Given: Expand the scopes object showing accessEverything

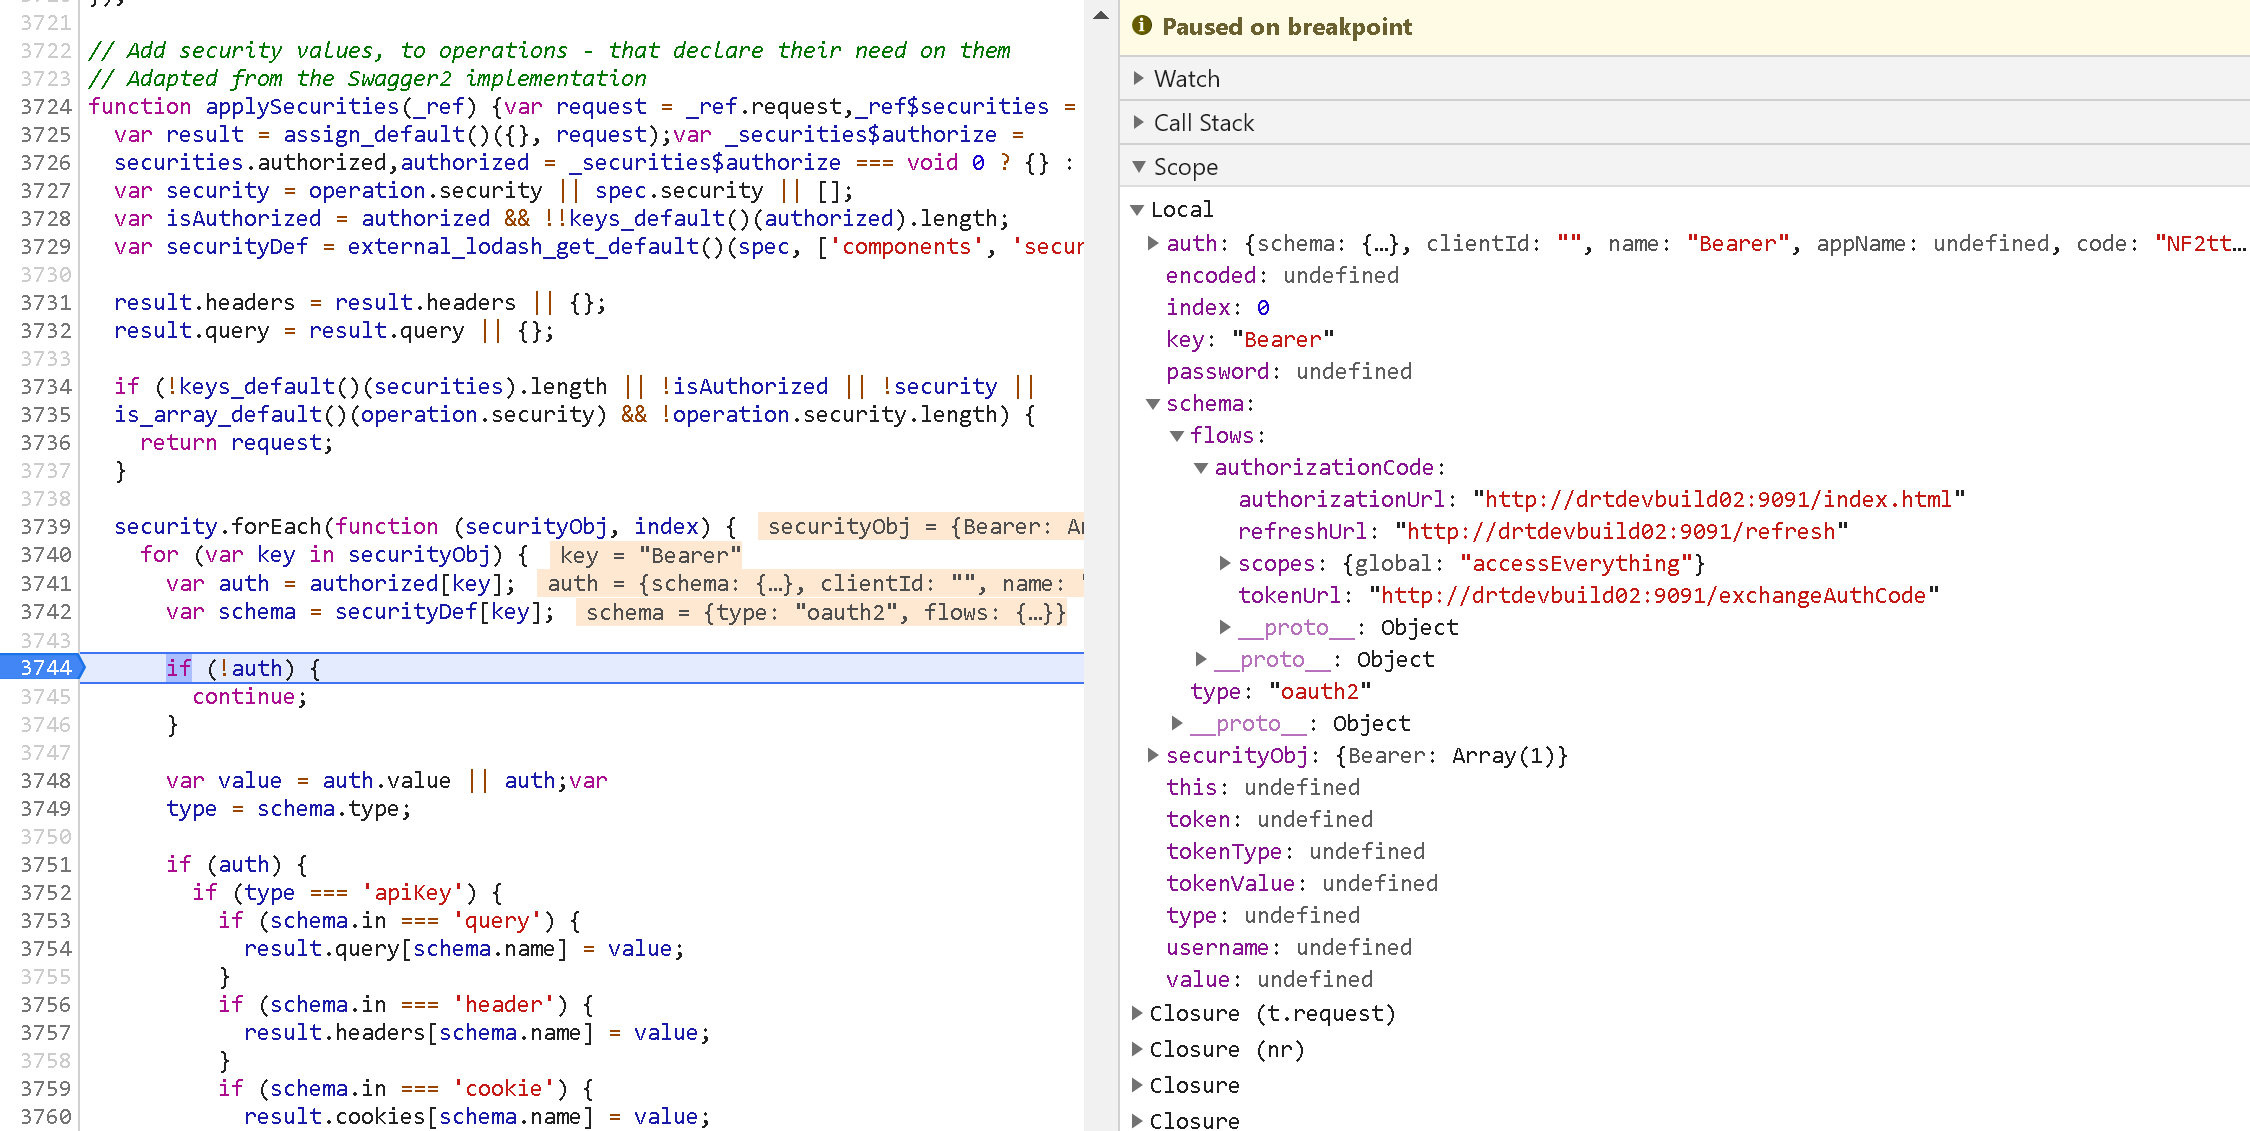Looking at the screenshot, I should (1225, 563).
